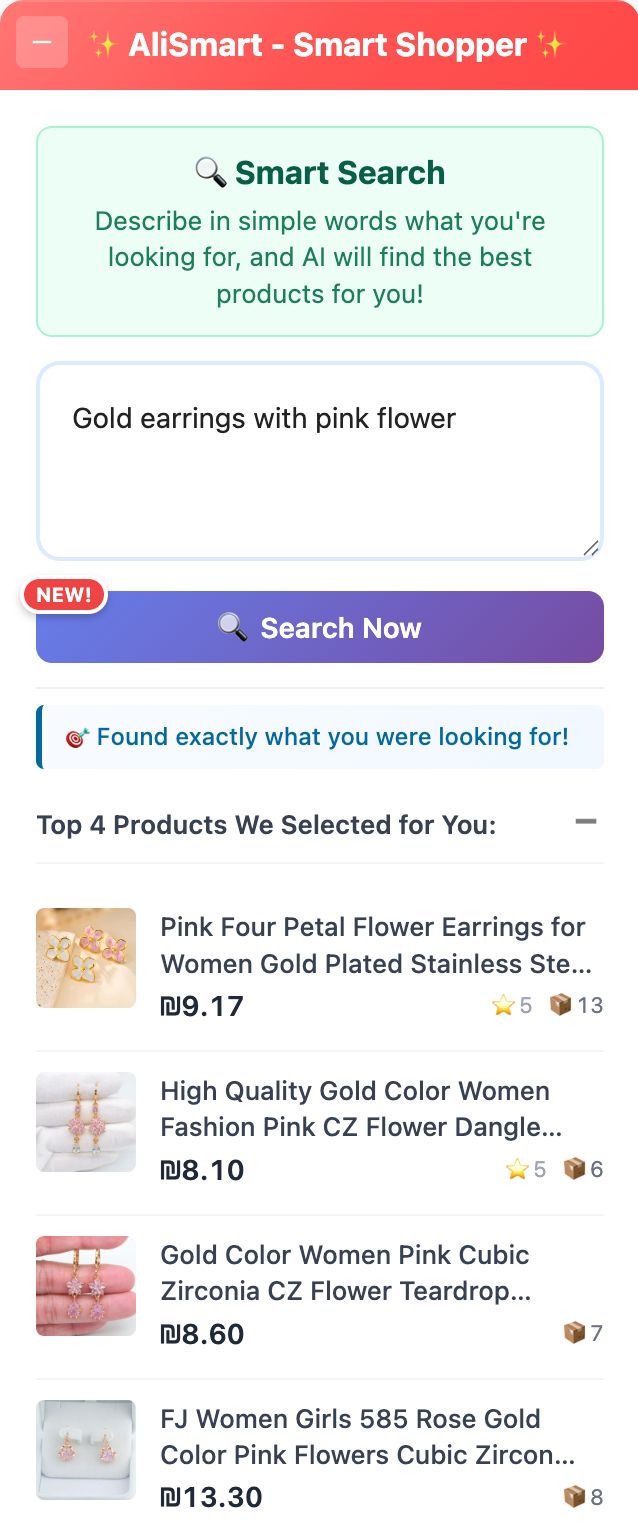Collapse the Top 4 Products list
The image size is (638, 1534).
click(586, 822)
